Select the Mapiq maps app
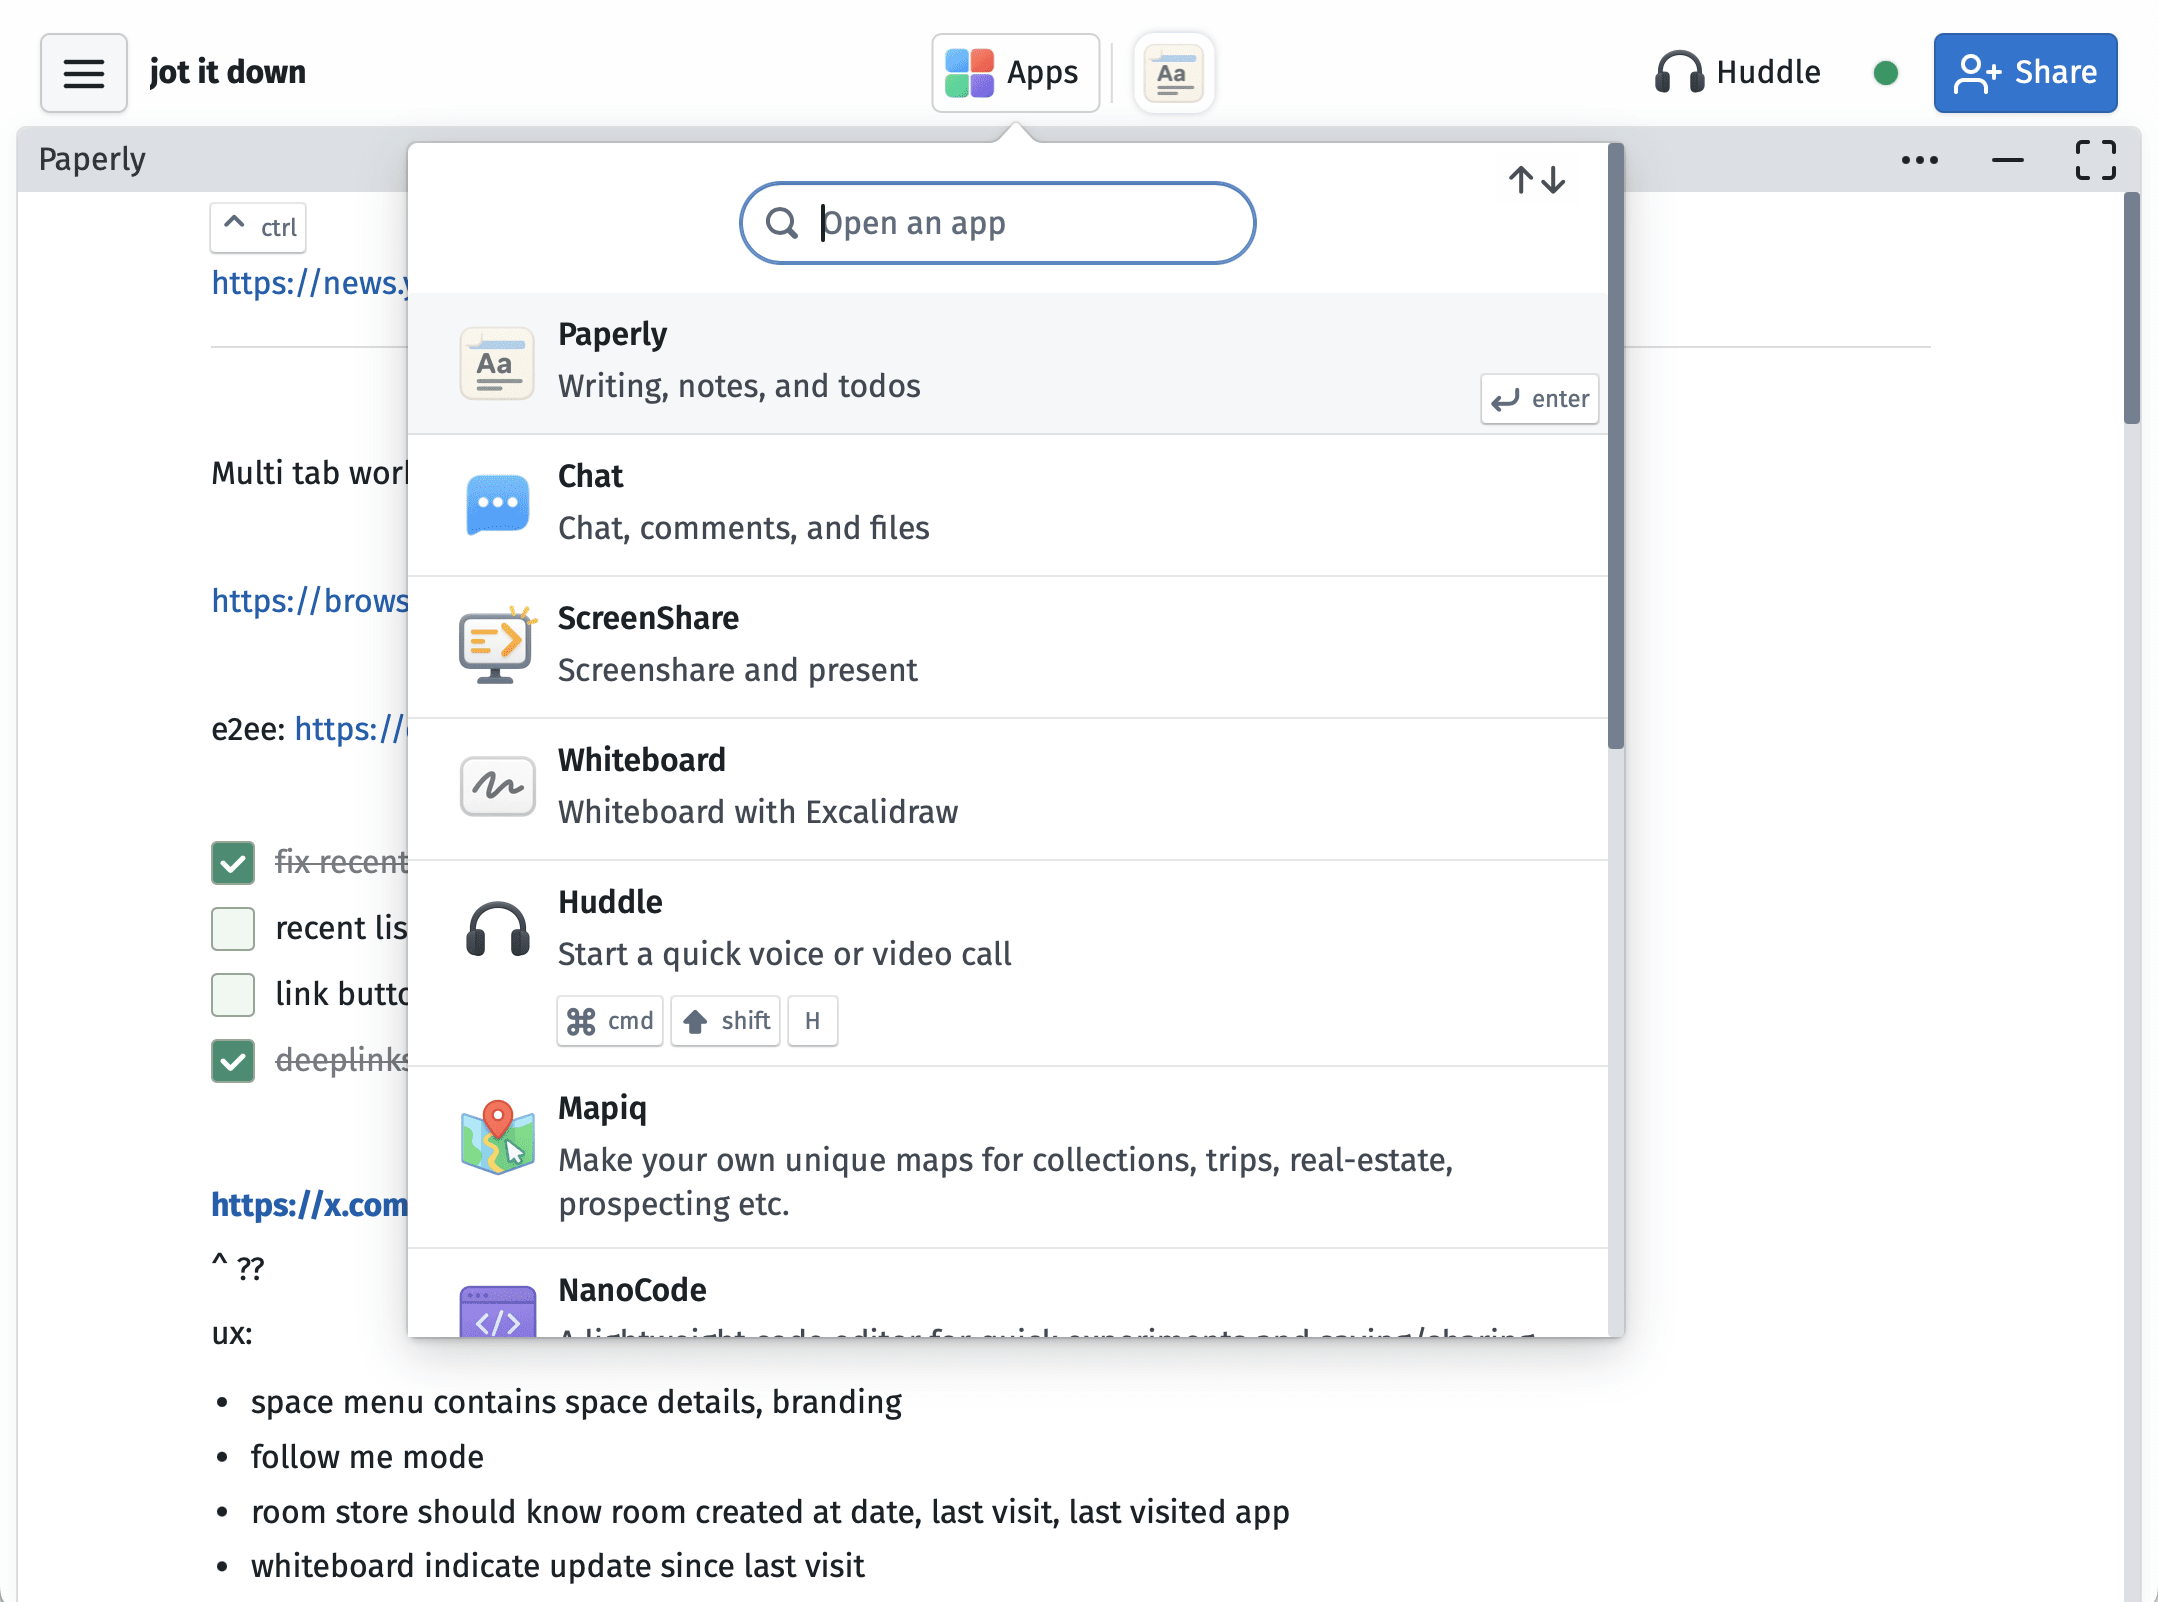 [1008, 1157]
